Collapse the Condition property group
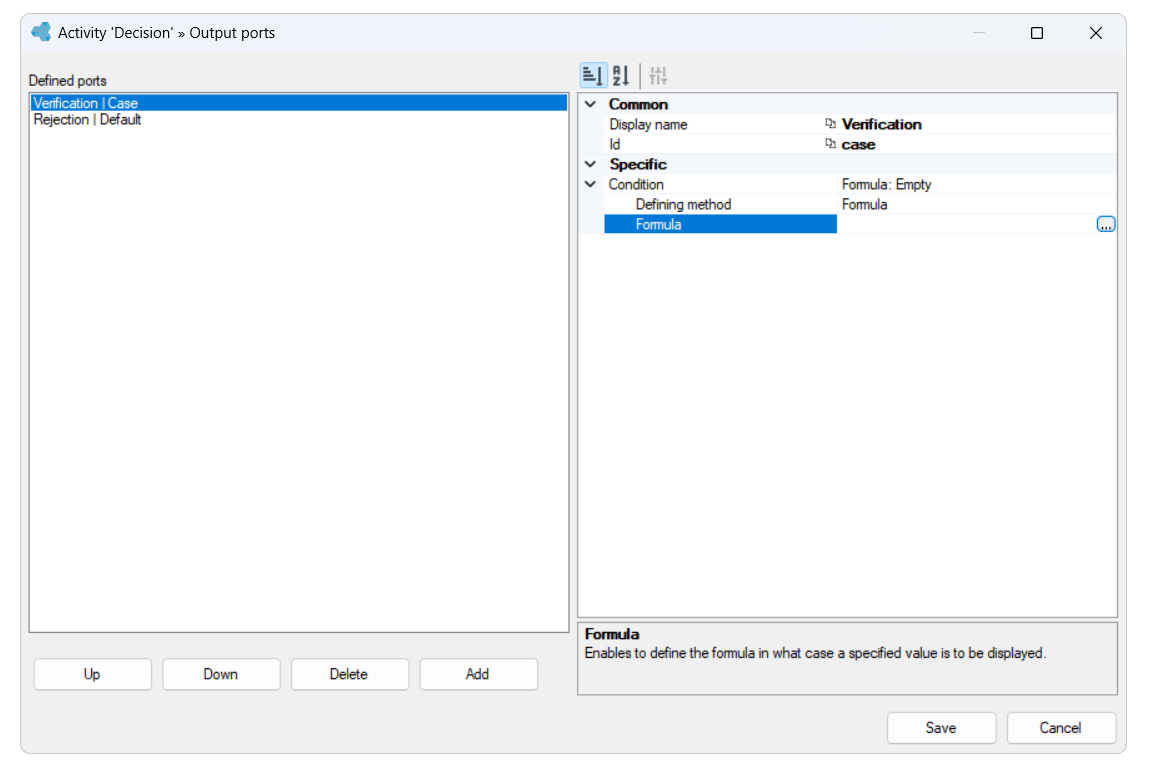Viewport: 1158px width, 767px height. [590, 184]
